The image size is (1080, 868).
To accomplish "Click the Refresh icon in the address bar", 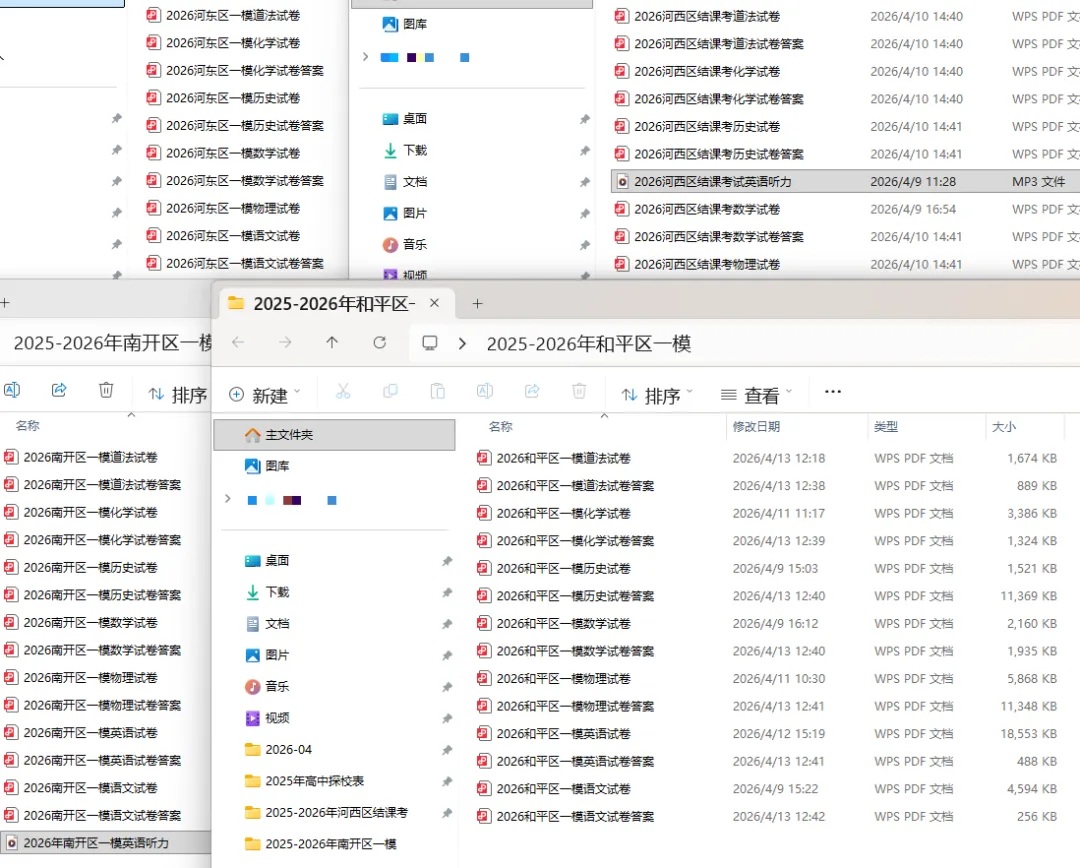I will click(x=380, y=342).
